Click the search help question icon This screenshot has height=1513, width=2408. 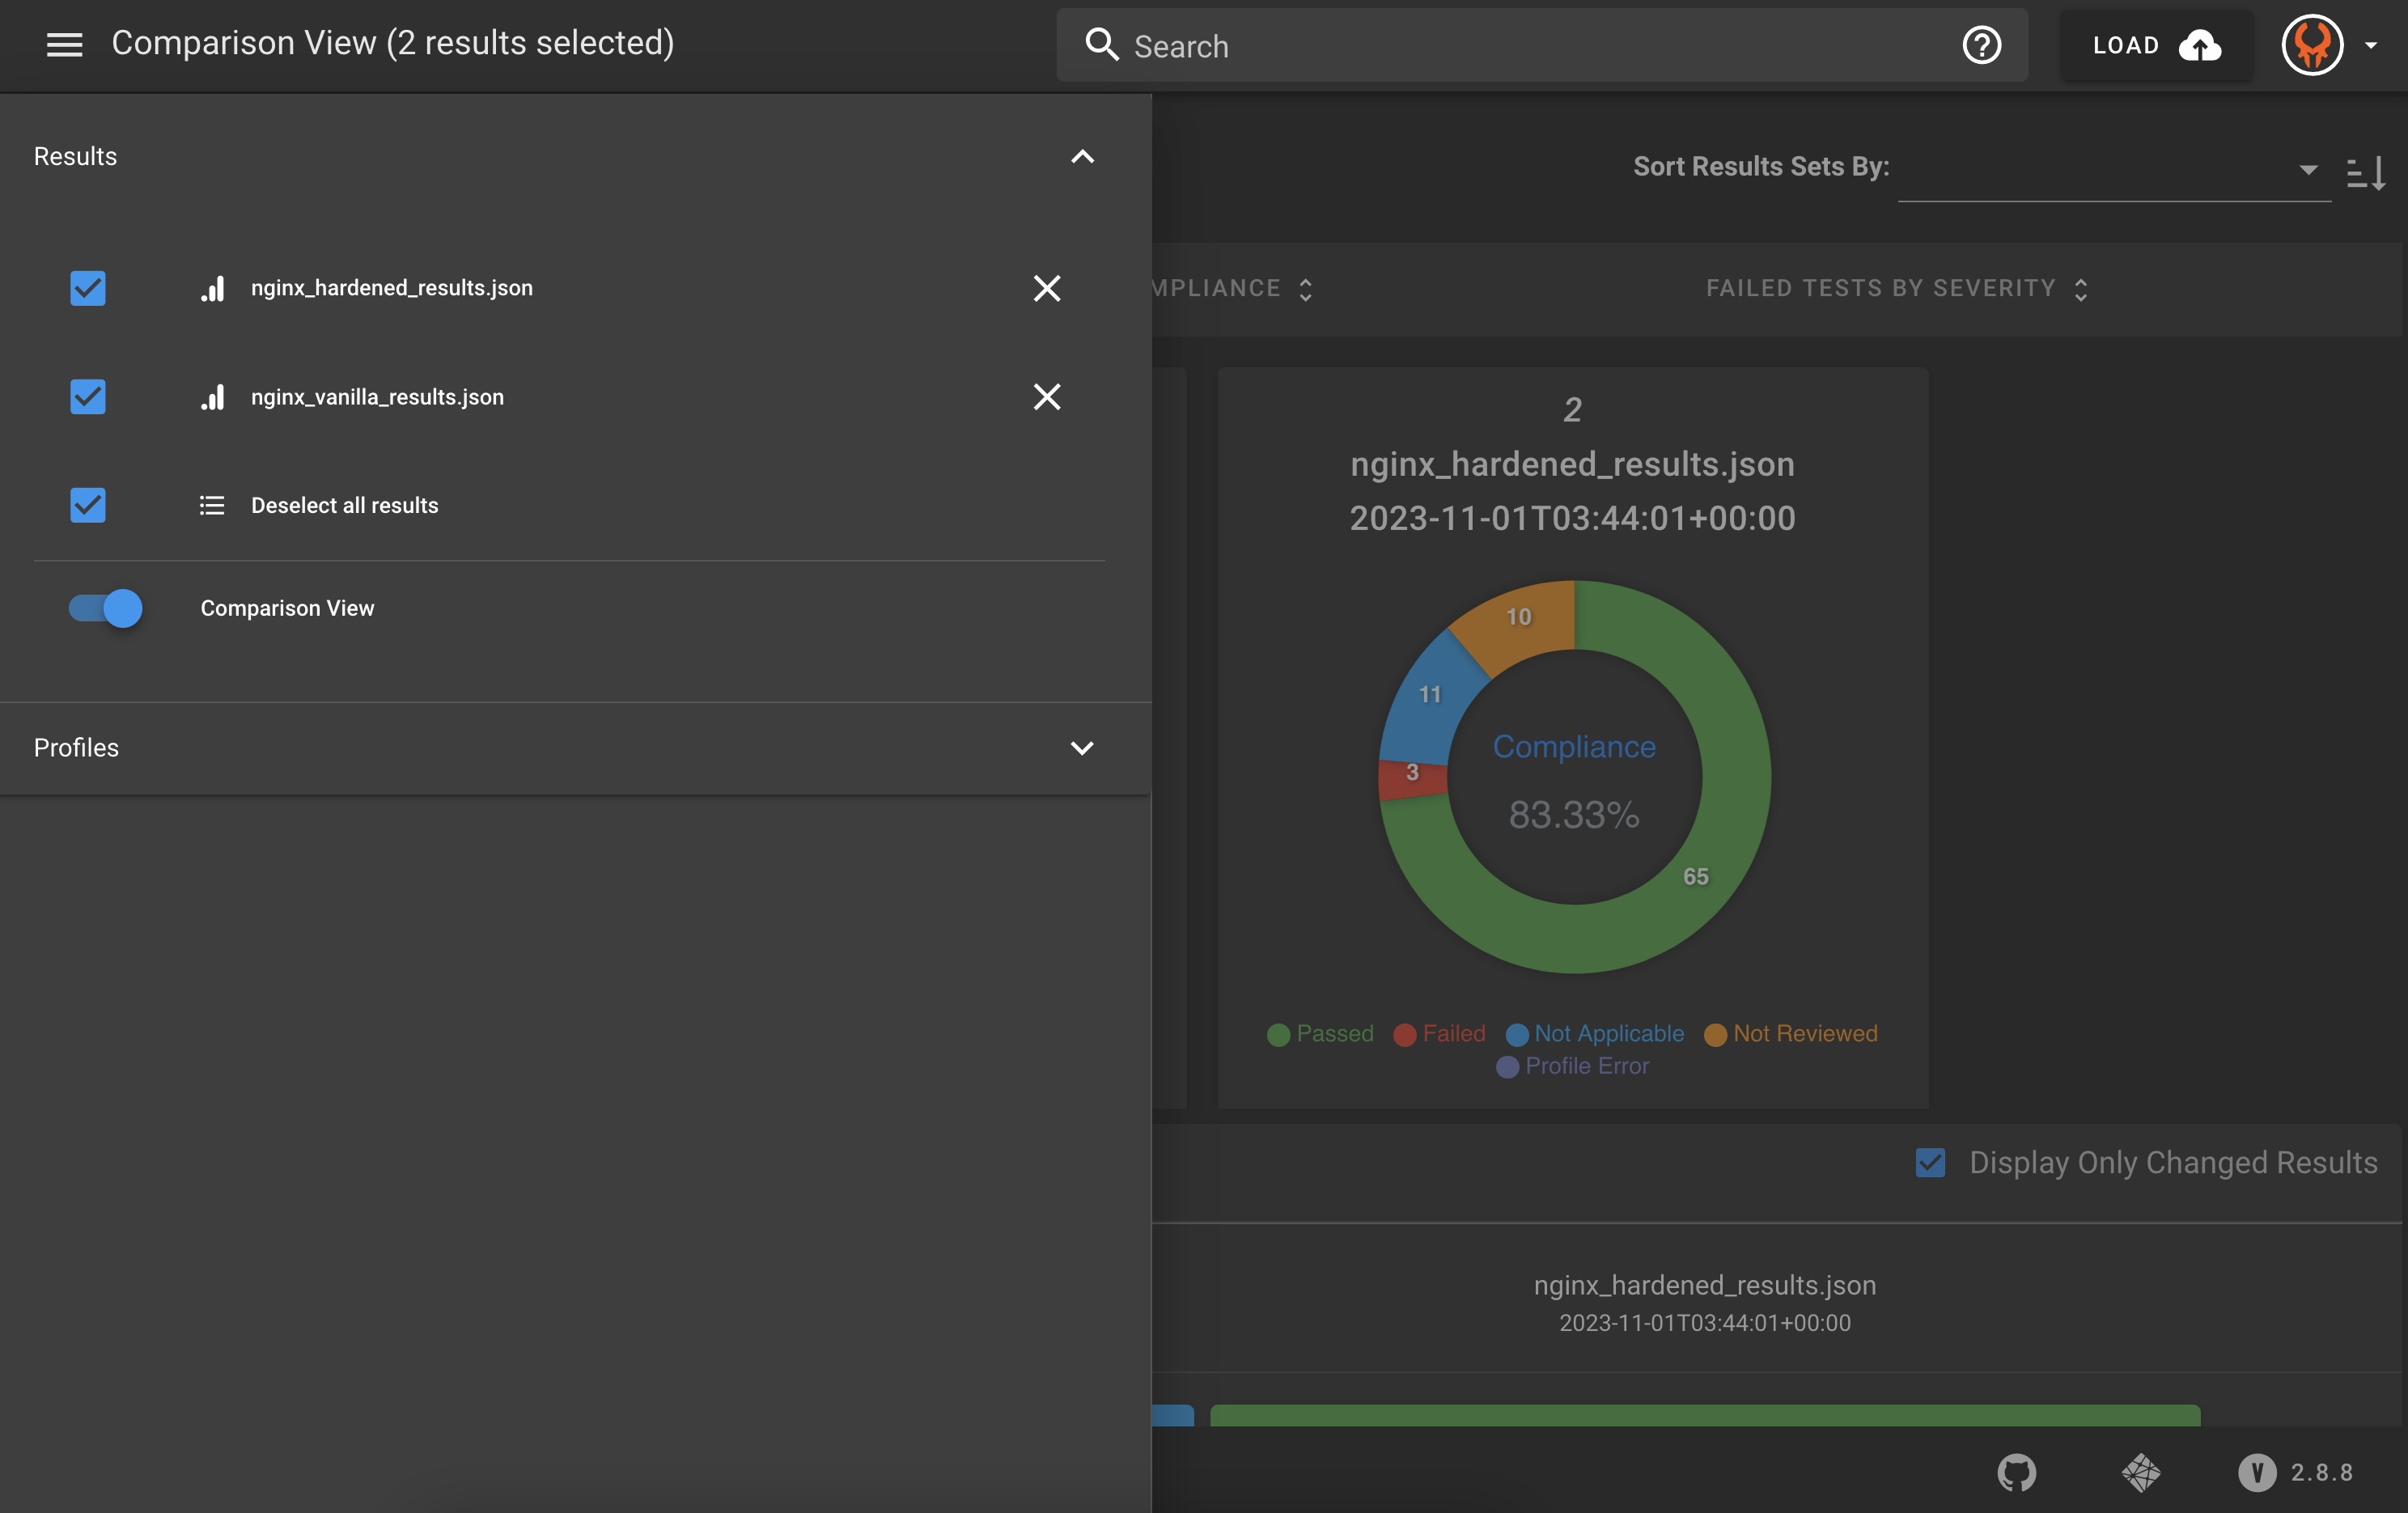tap(1981, 45)
